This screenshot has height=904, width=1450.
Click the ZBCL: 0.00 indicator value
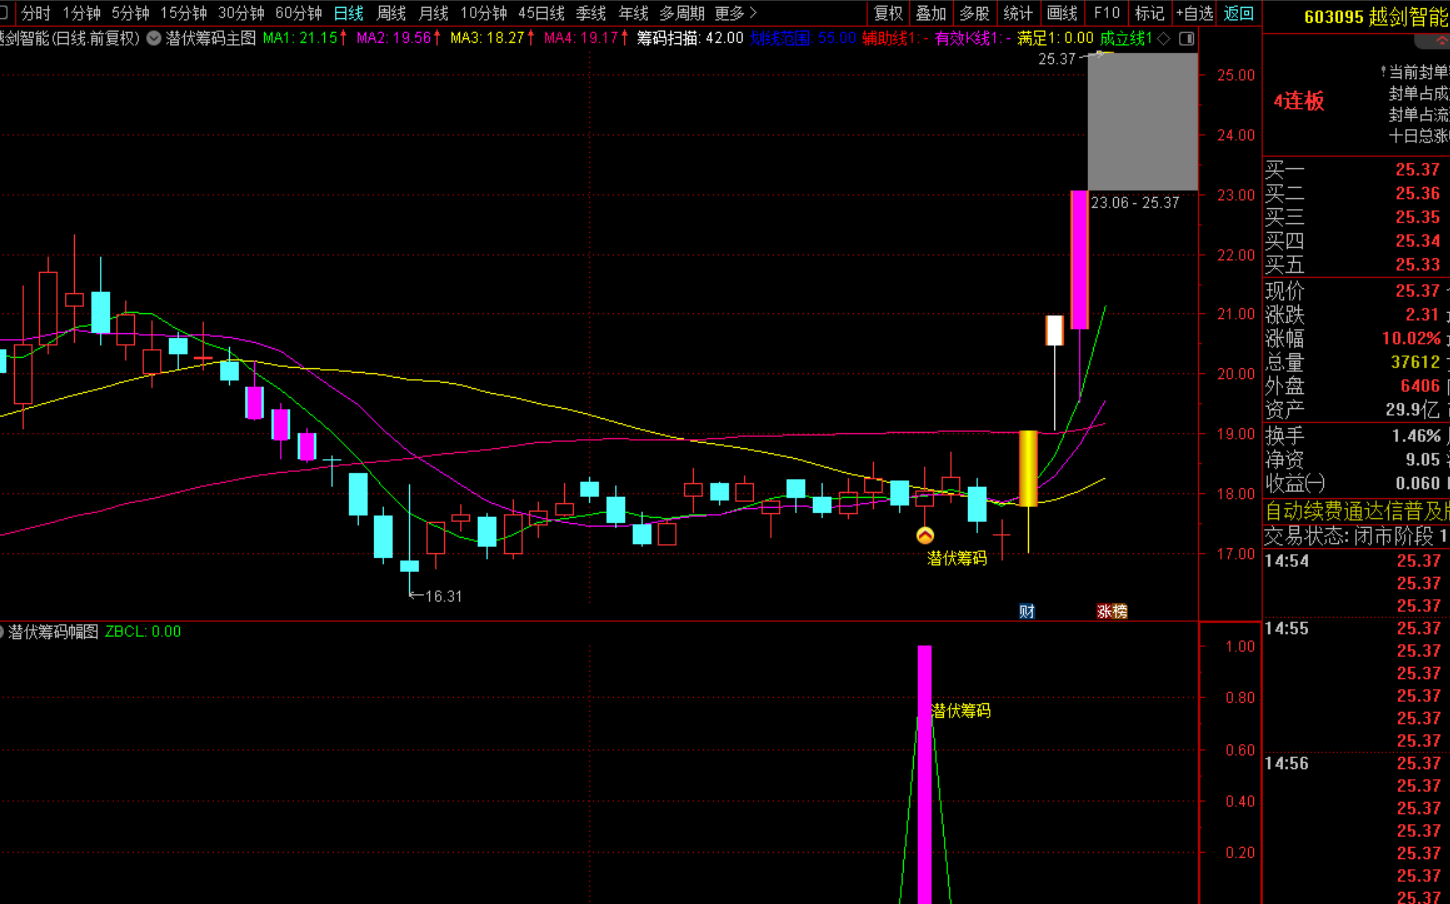[x=143, y=631]
